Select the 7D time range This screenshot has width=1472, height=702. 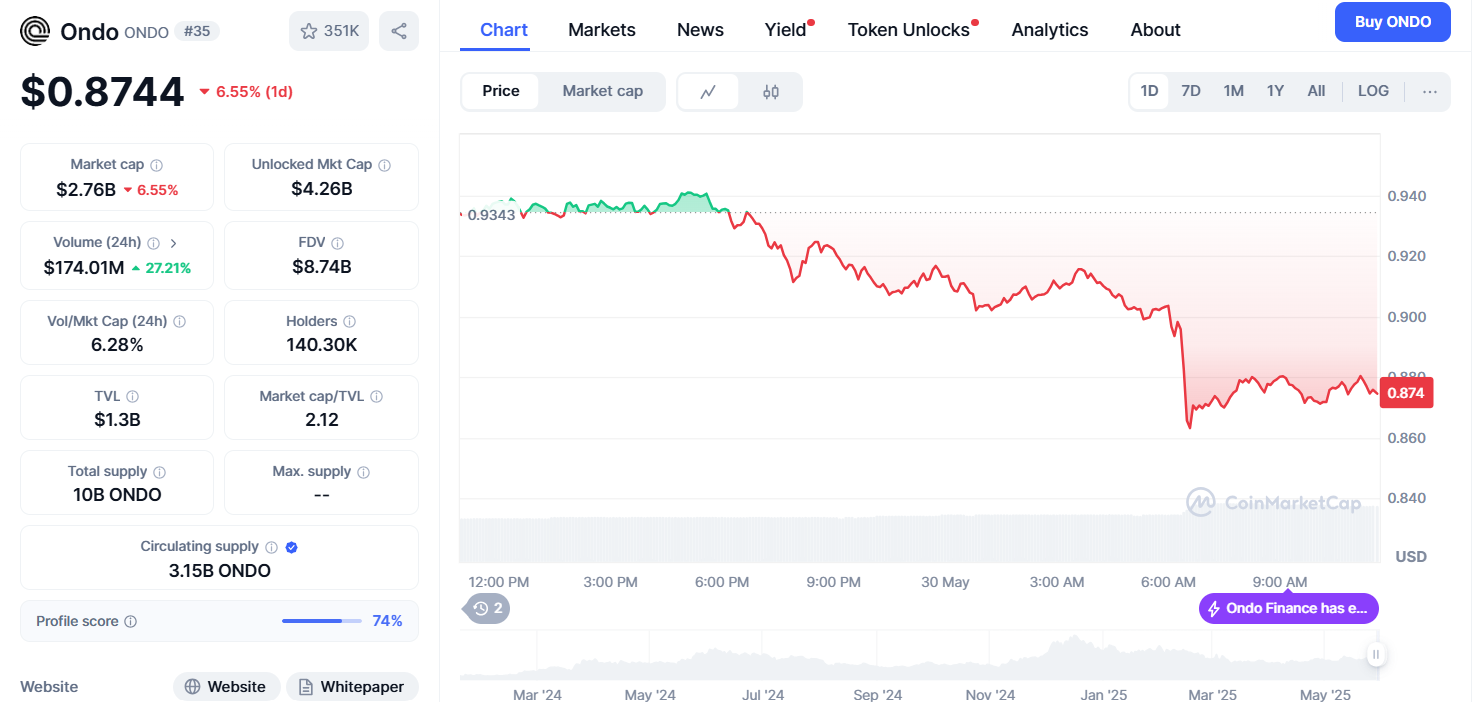(1191, 91)
